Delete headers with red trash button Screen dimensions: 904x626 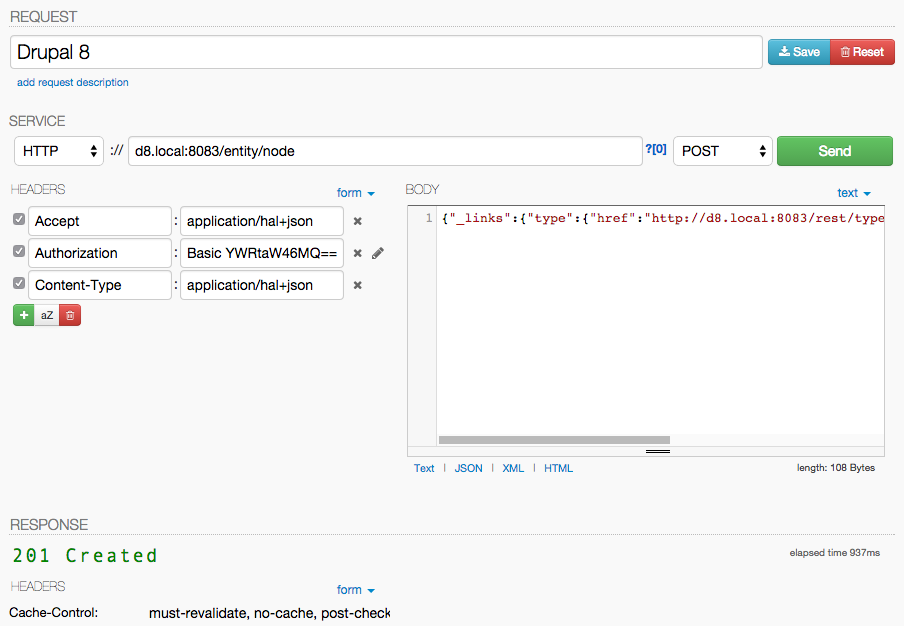click(x=70, y=315)
